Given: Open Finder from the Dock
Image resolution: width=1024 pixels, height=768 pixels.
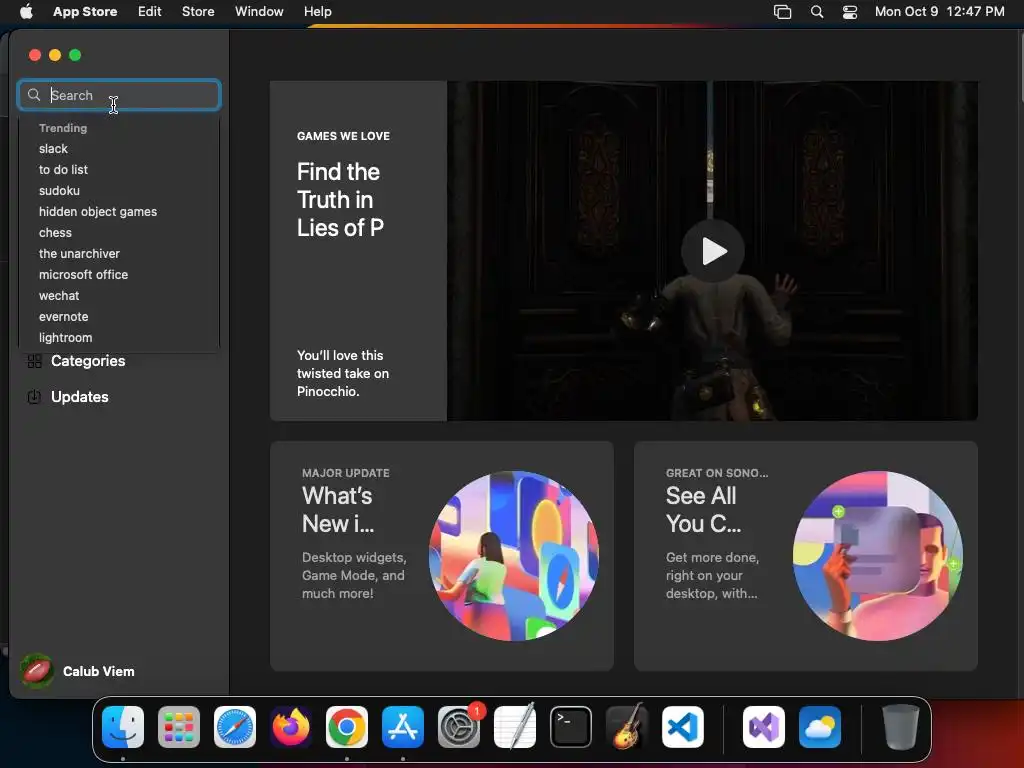Looking at the screenshot, I should click(123, 727).
